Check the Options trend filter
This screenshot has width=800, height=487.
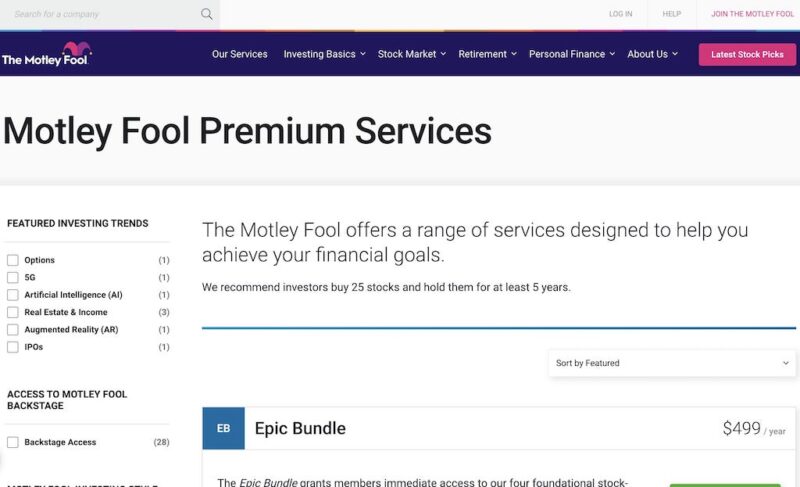click(13, 260)
